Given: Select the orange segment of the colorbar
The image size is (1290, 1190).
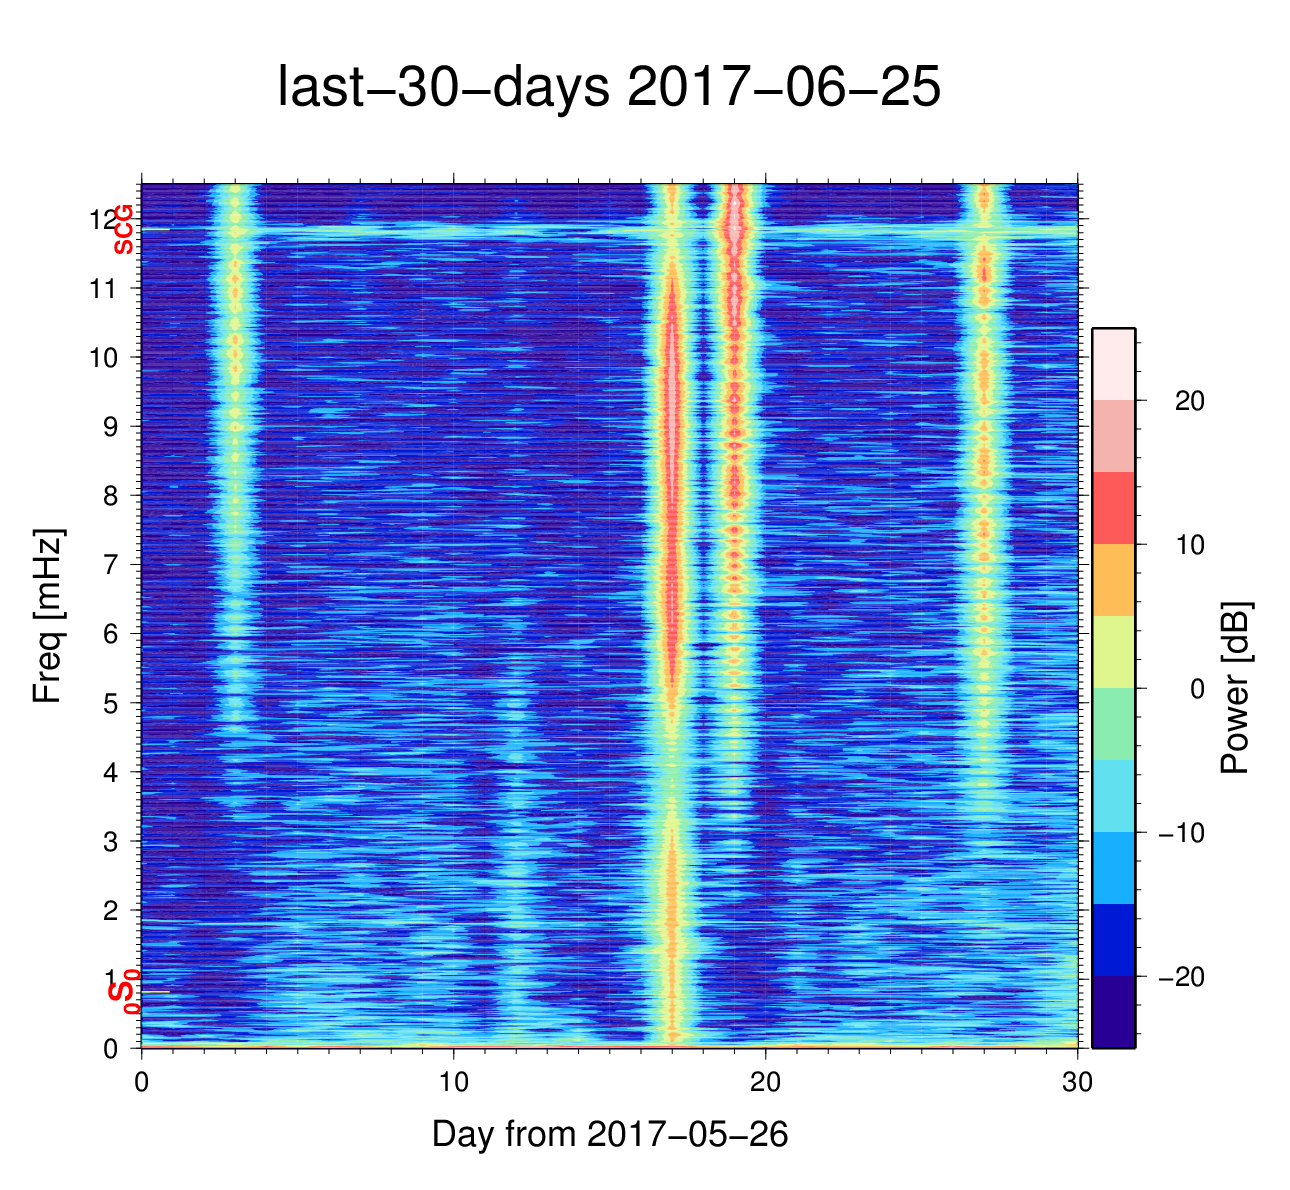Looking at the screenshot, I should tap(1113, 580).
